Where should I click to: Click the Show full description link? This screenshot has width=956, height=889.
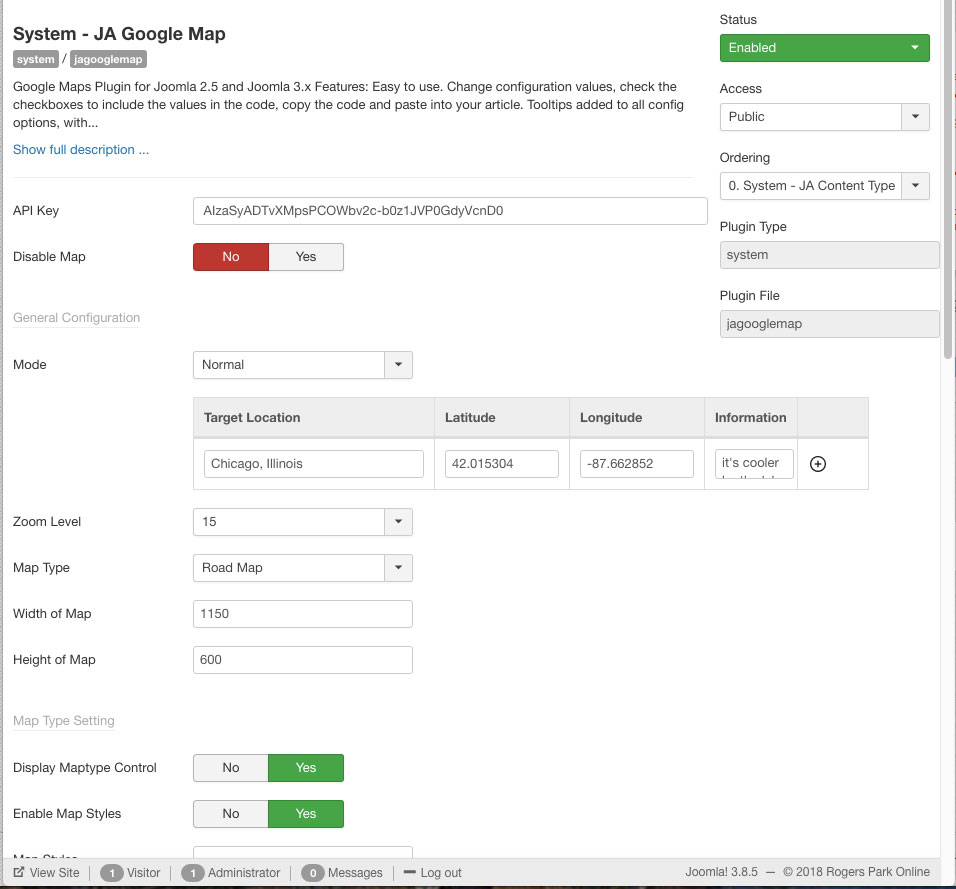tap(80, 149)
